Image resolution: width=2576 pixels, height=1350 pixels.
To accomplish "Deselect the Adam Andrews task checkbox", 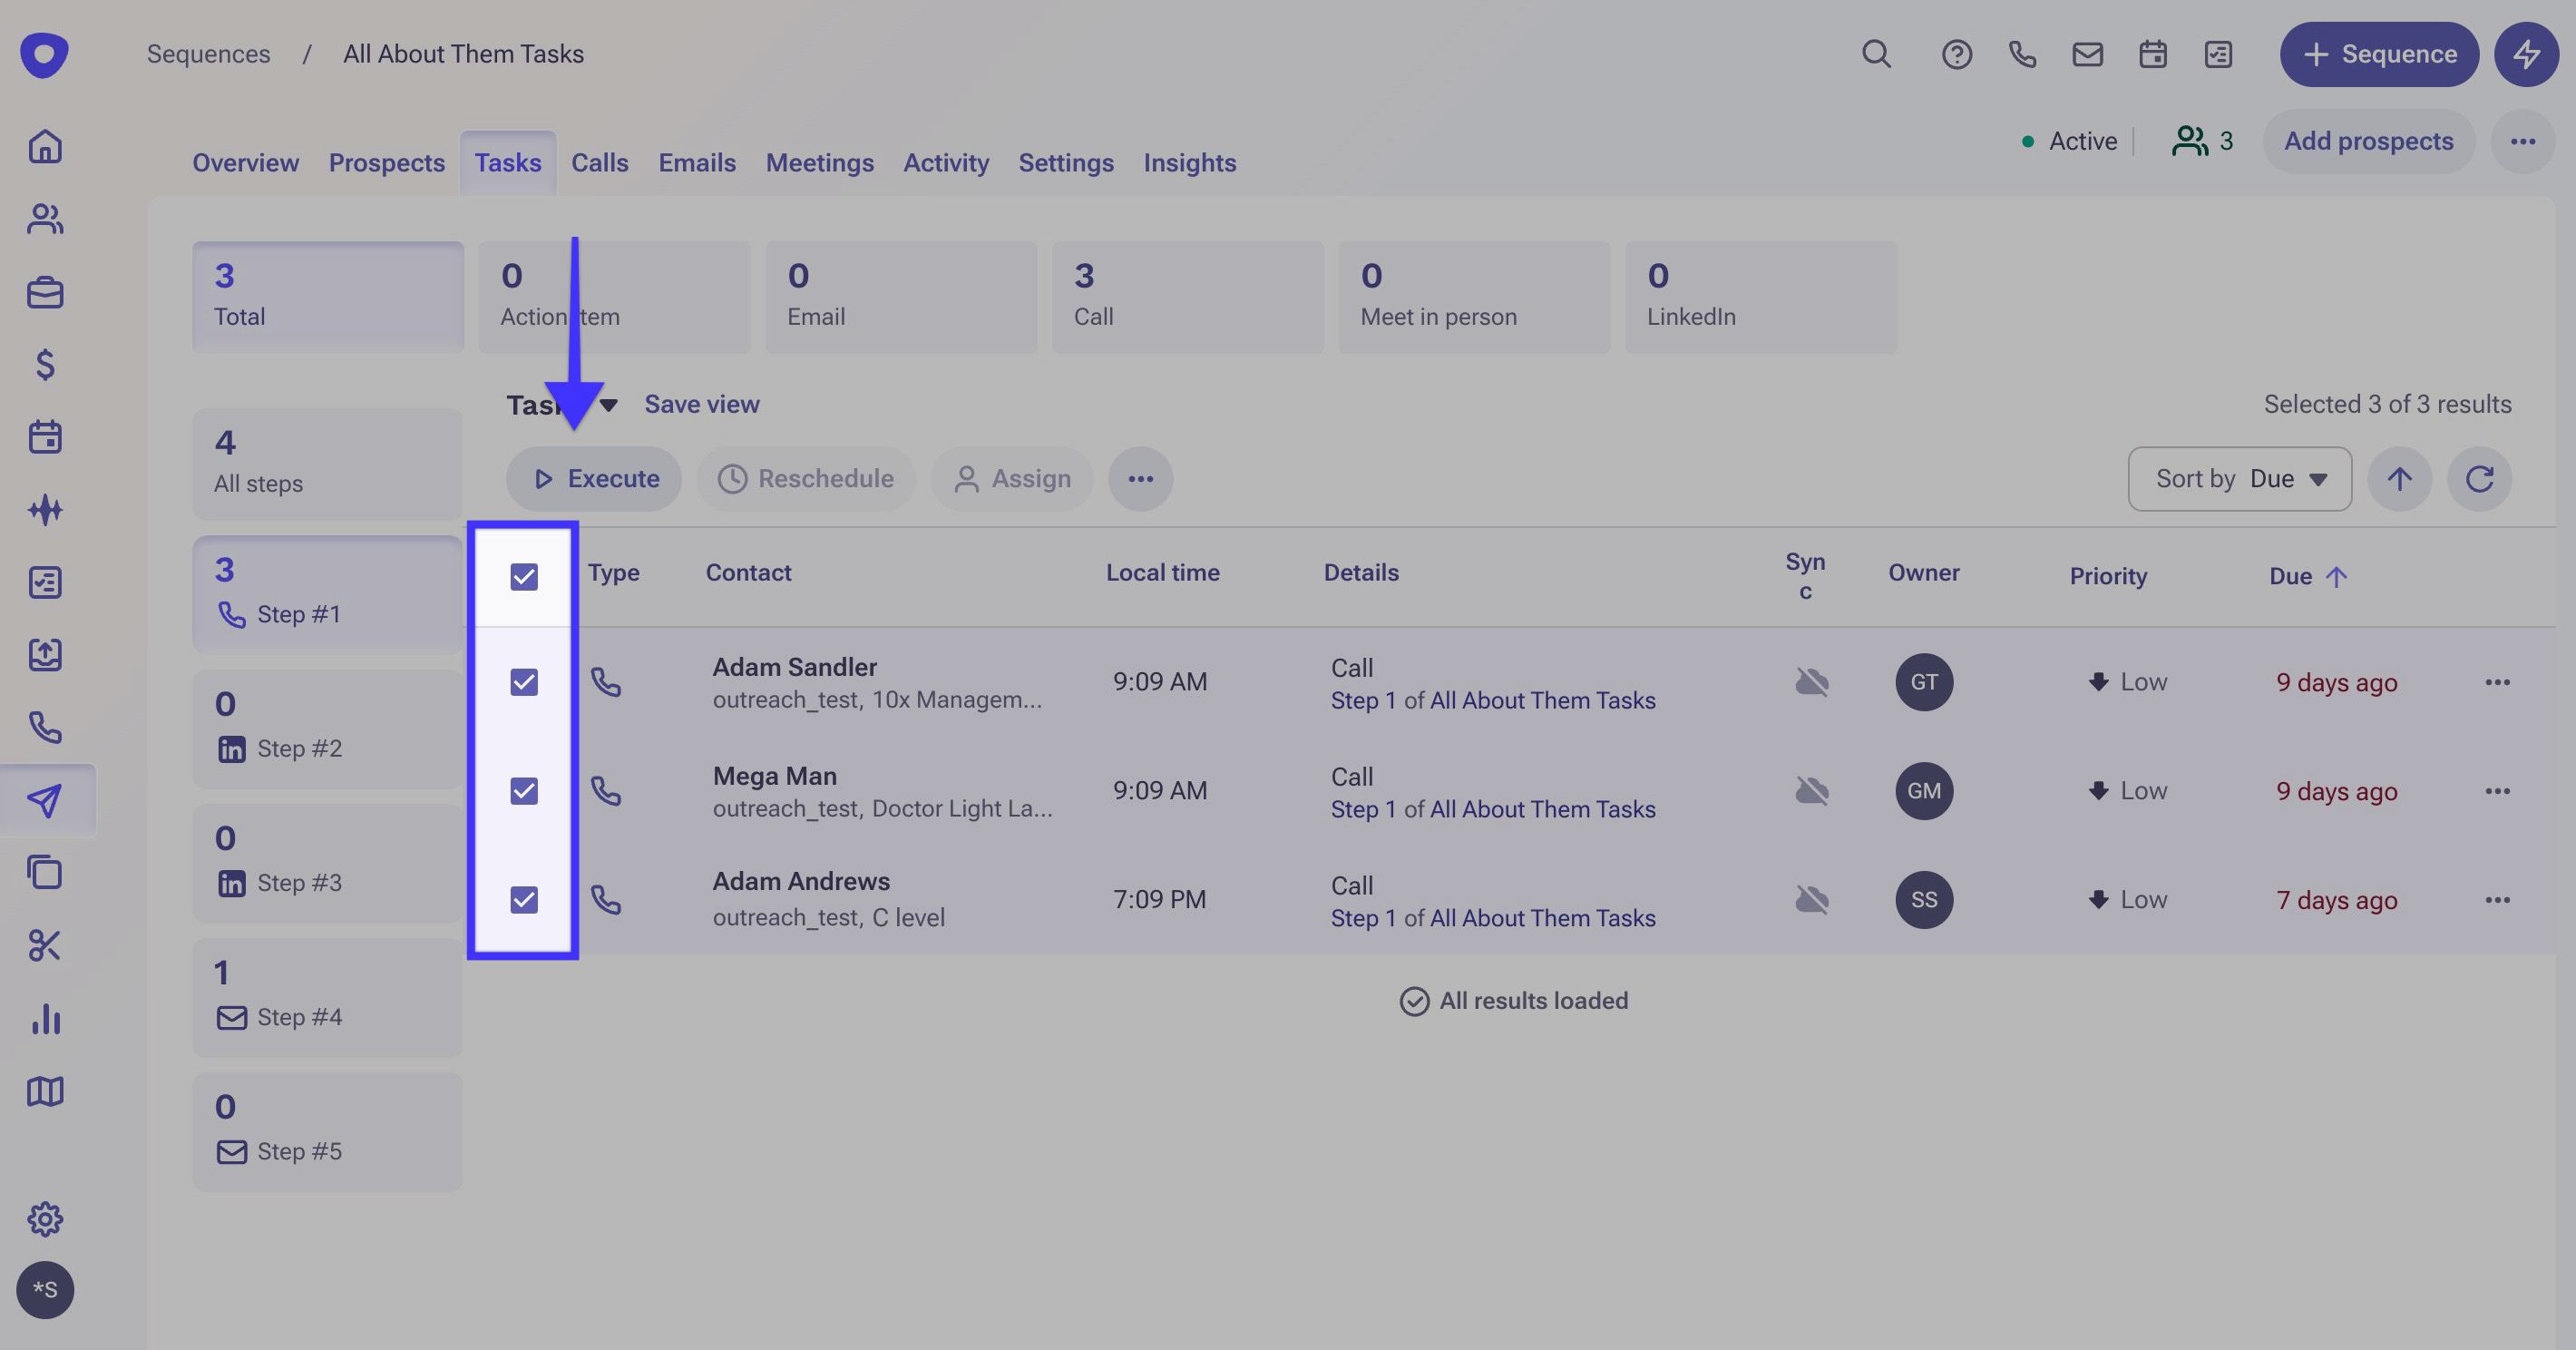I will (x=524, y=899).
